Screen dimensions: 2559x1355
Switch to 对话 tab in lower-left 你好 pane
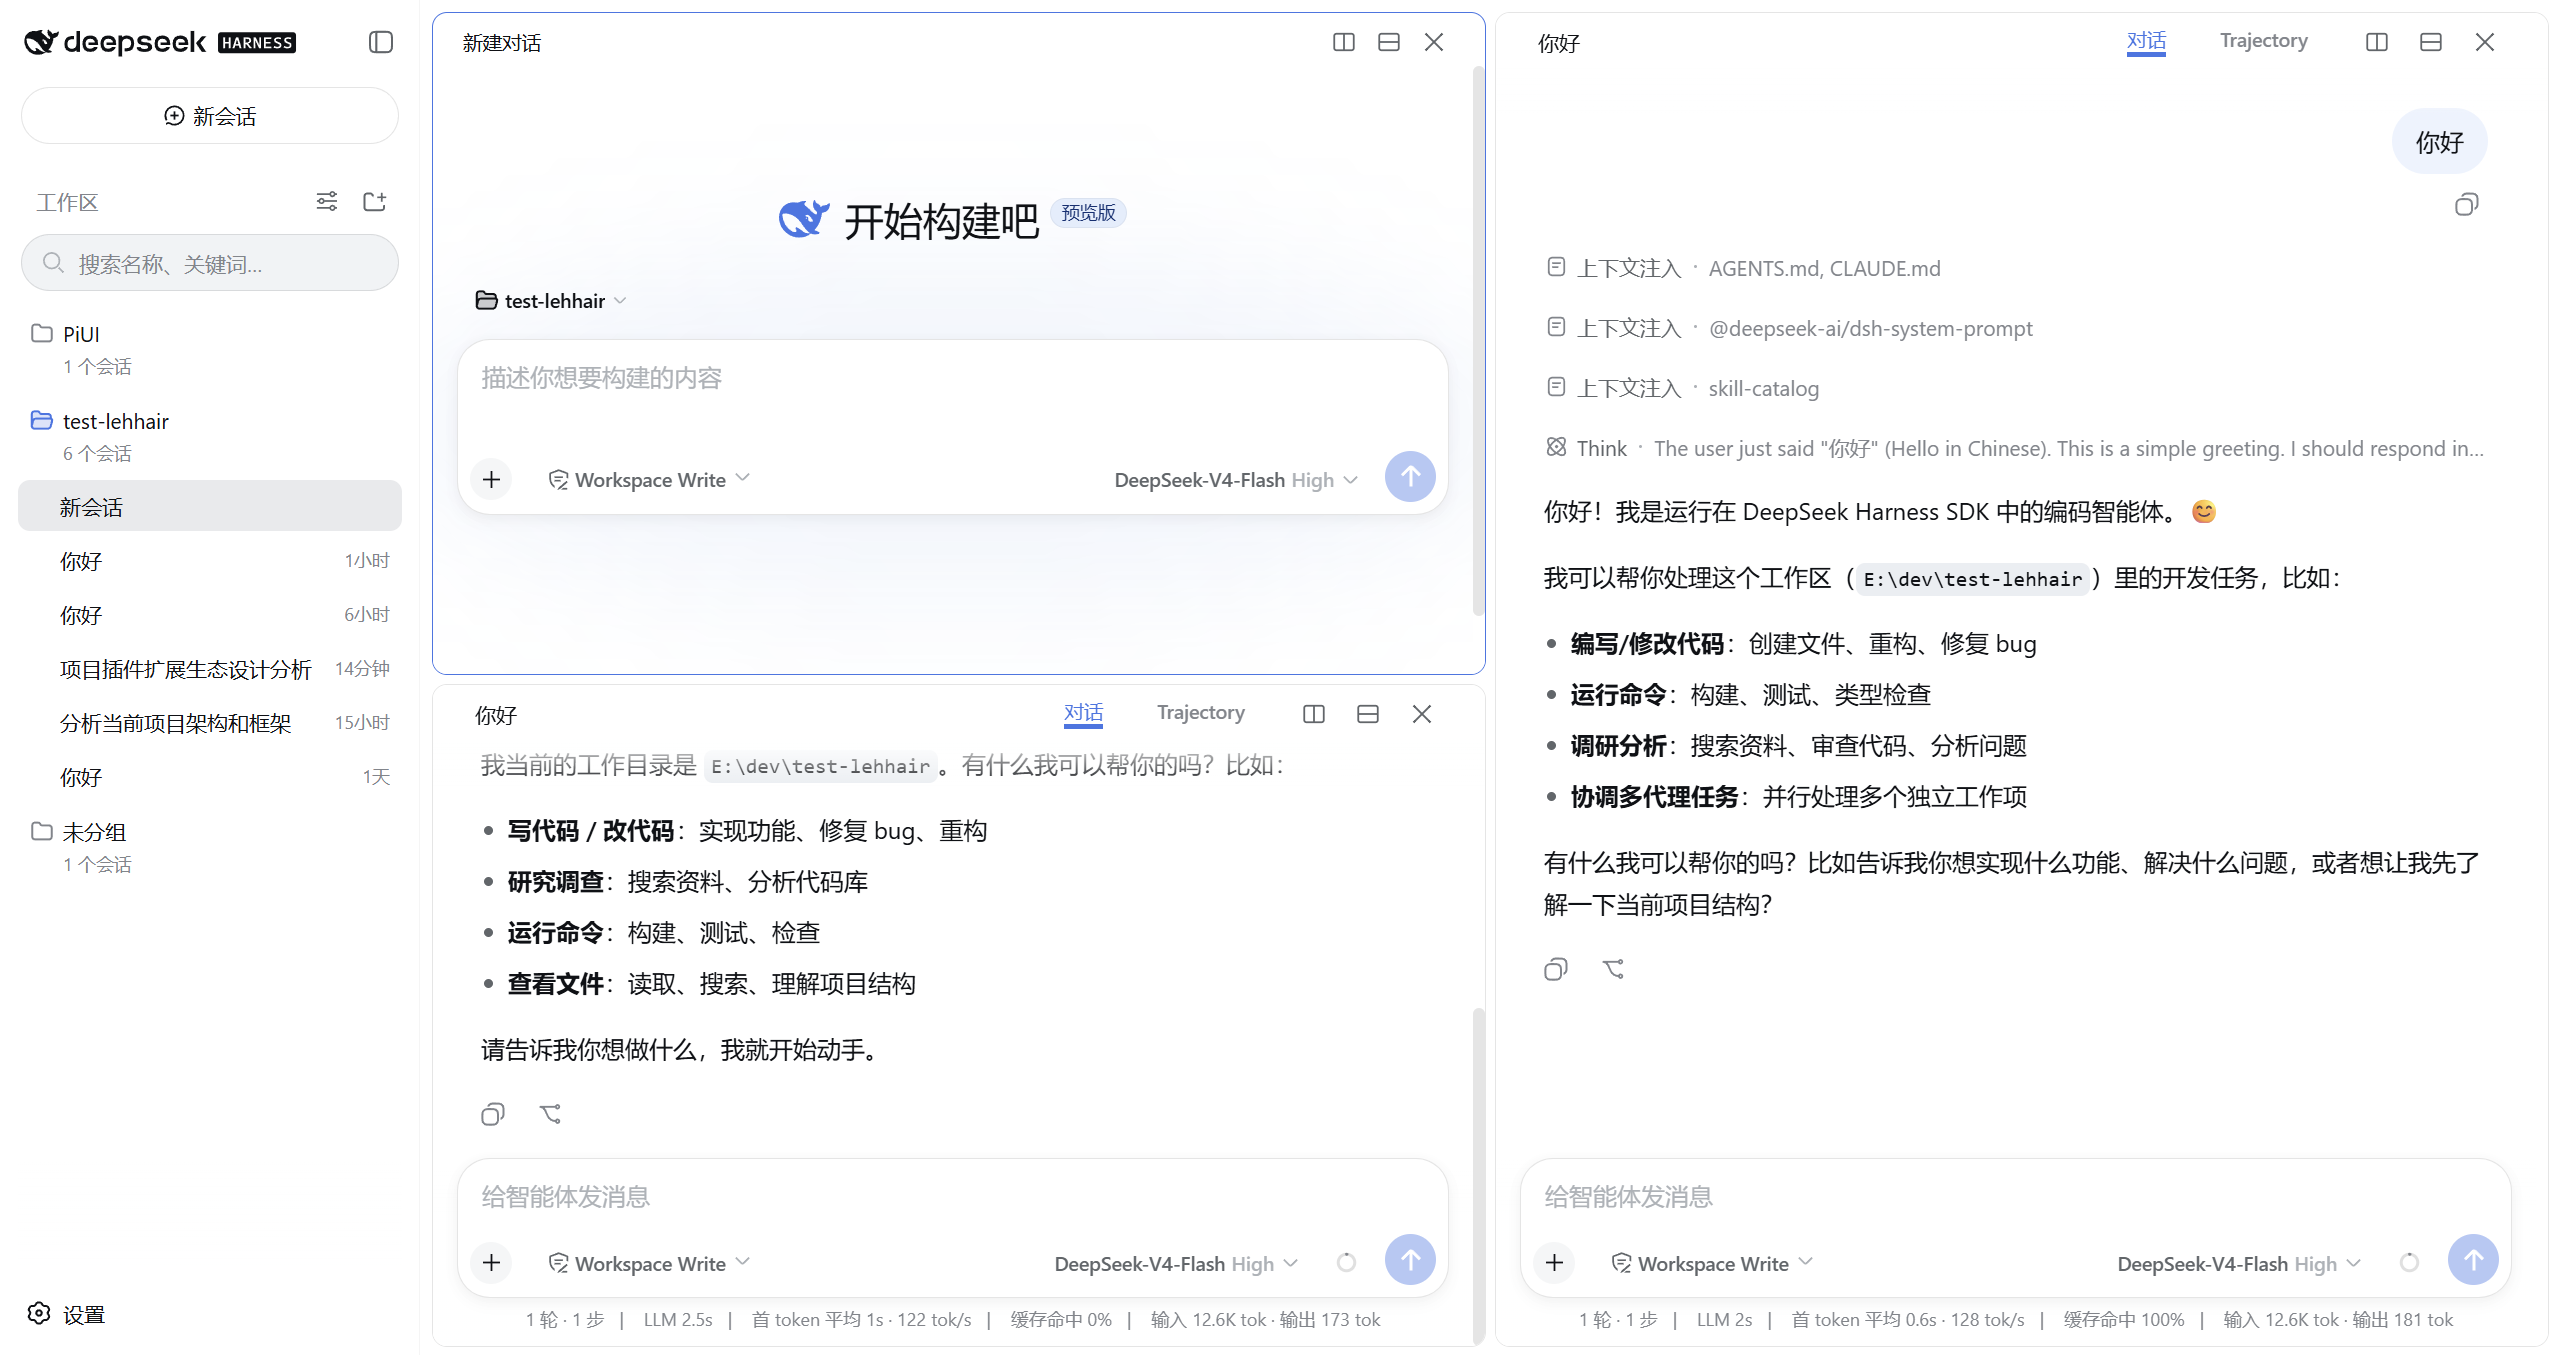tap(1083, 713)
